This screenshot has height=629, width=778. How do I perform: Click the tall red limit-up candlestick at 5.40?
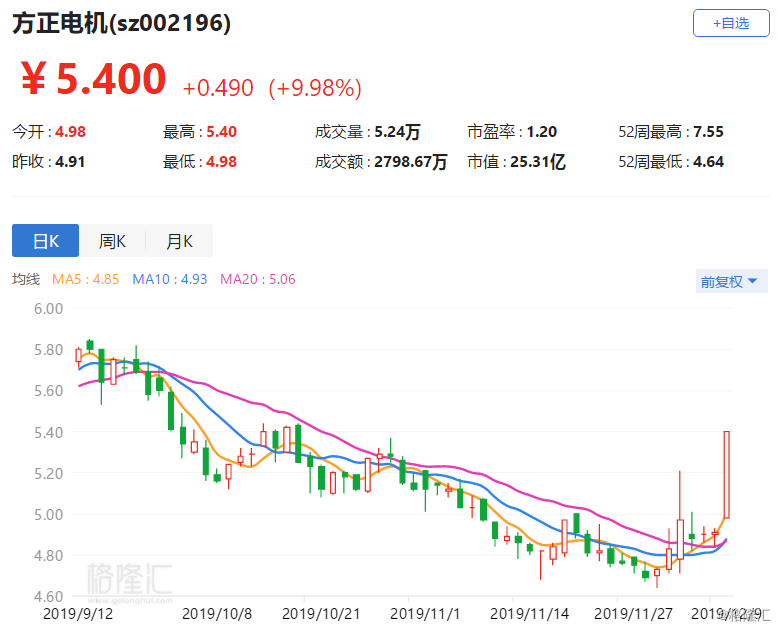tap(726, 475)
